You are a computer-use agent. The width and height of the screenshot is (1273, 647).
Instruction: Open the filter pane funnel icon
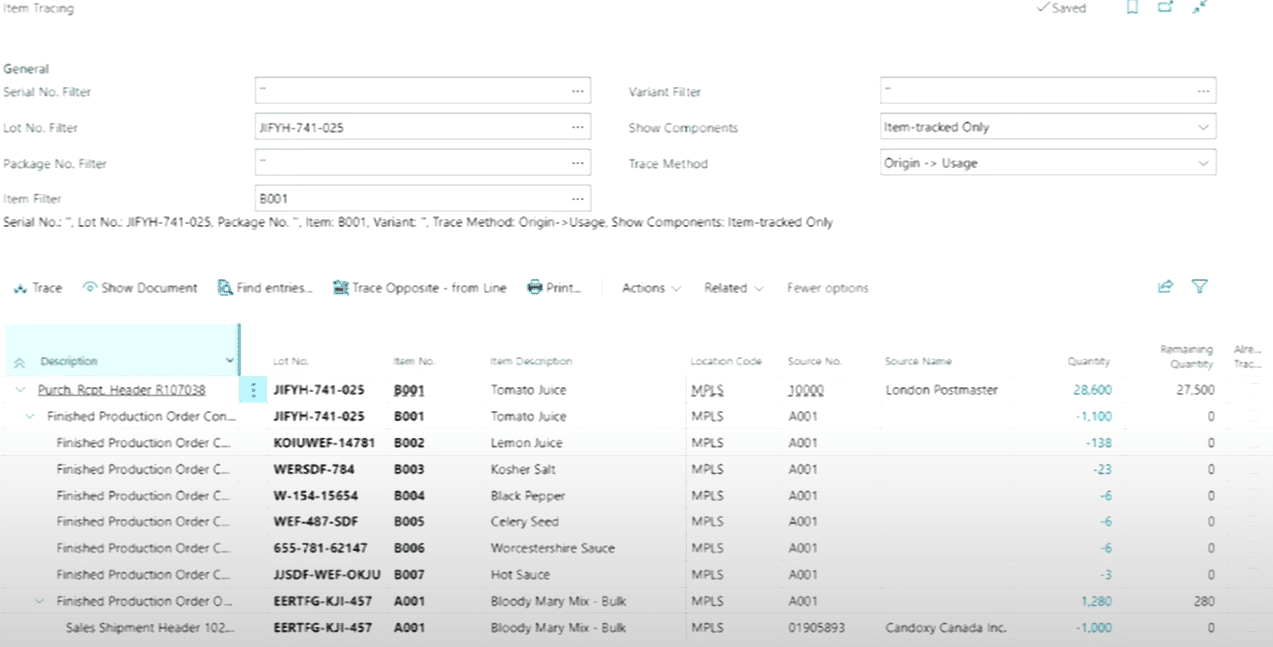pos(1200,287)
